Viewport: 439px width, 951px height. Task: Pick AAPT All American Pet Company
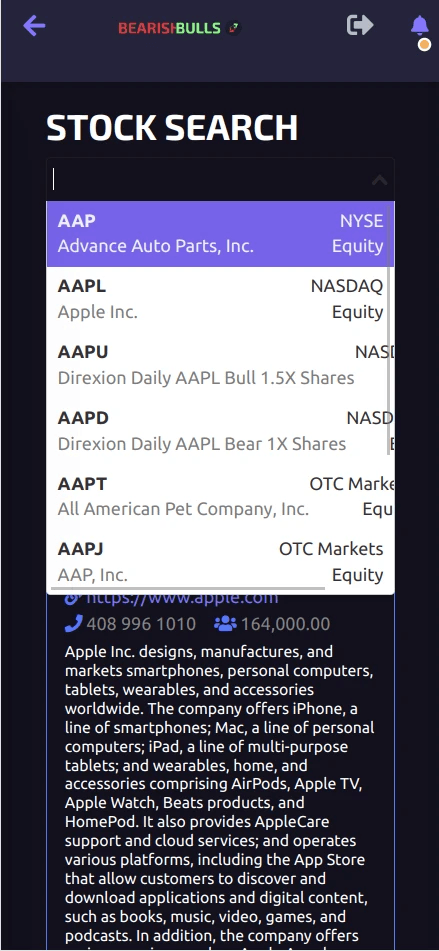[x=221, y=496]
